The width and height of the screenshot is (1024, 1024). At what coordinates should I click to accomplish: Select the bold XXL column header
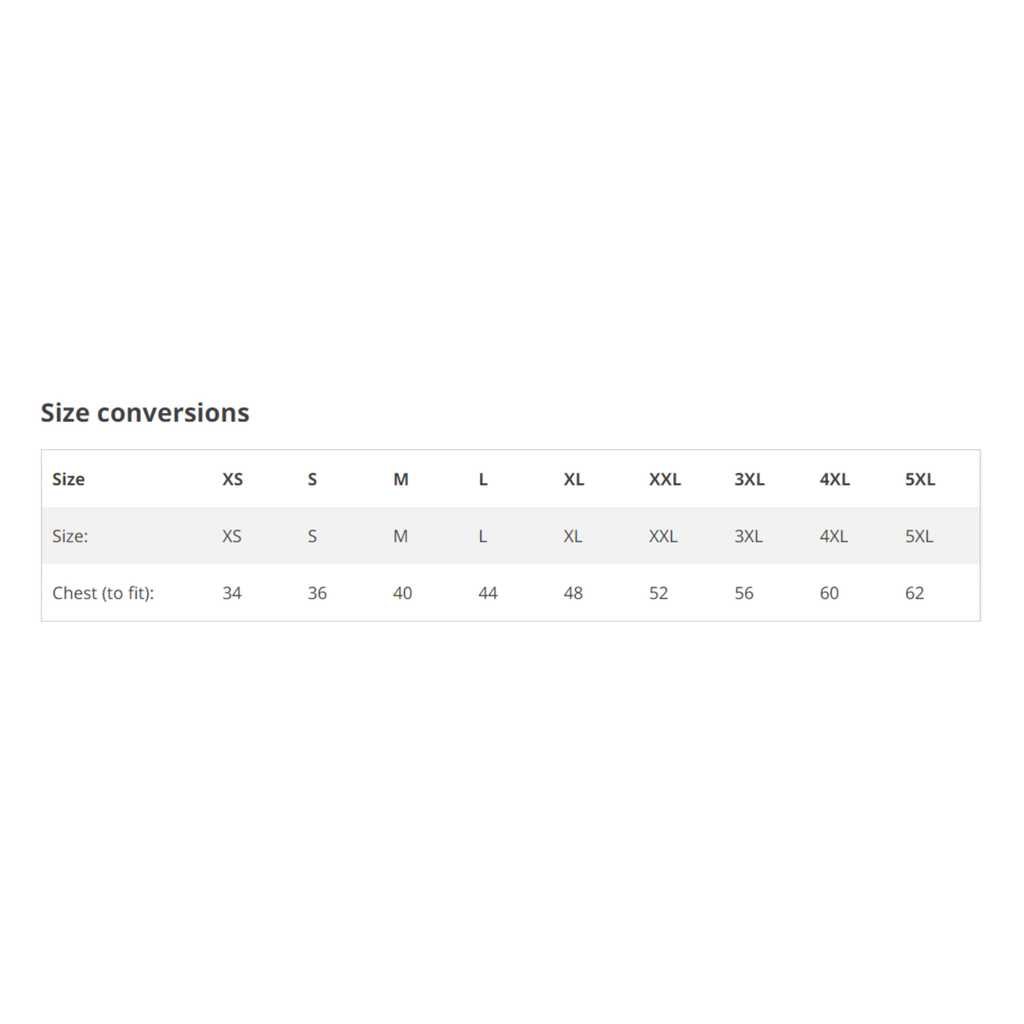tap(665, 479)
